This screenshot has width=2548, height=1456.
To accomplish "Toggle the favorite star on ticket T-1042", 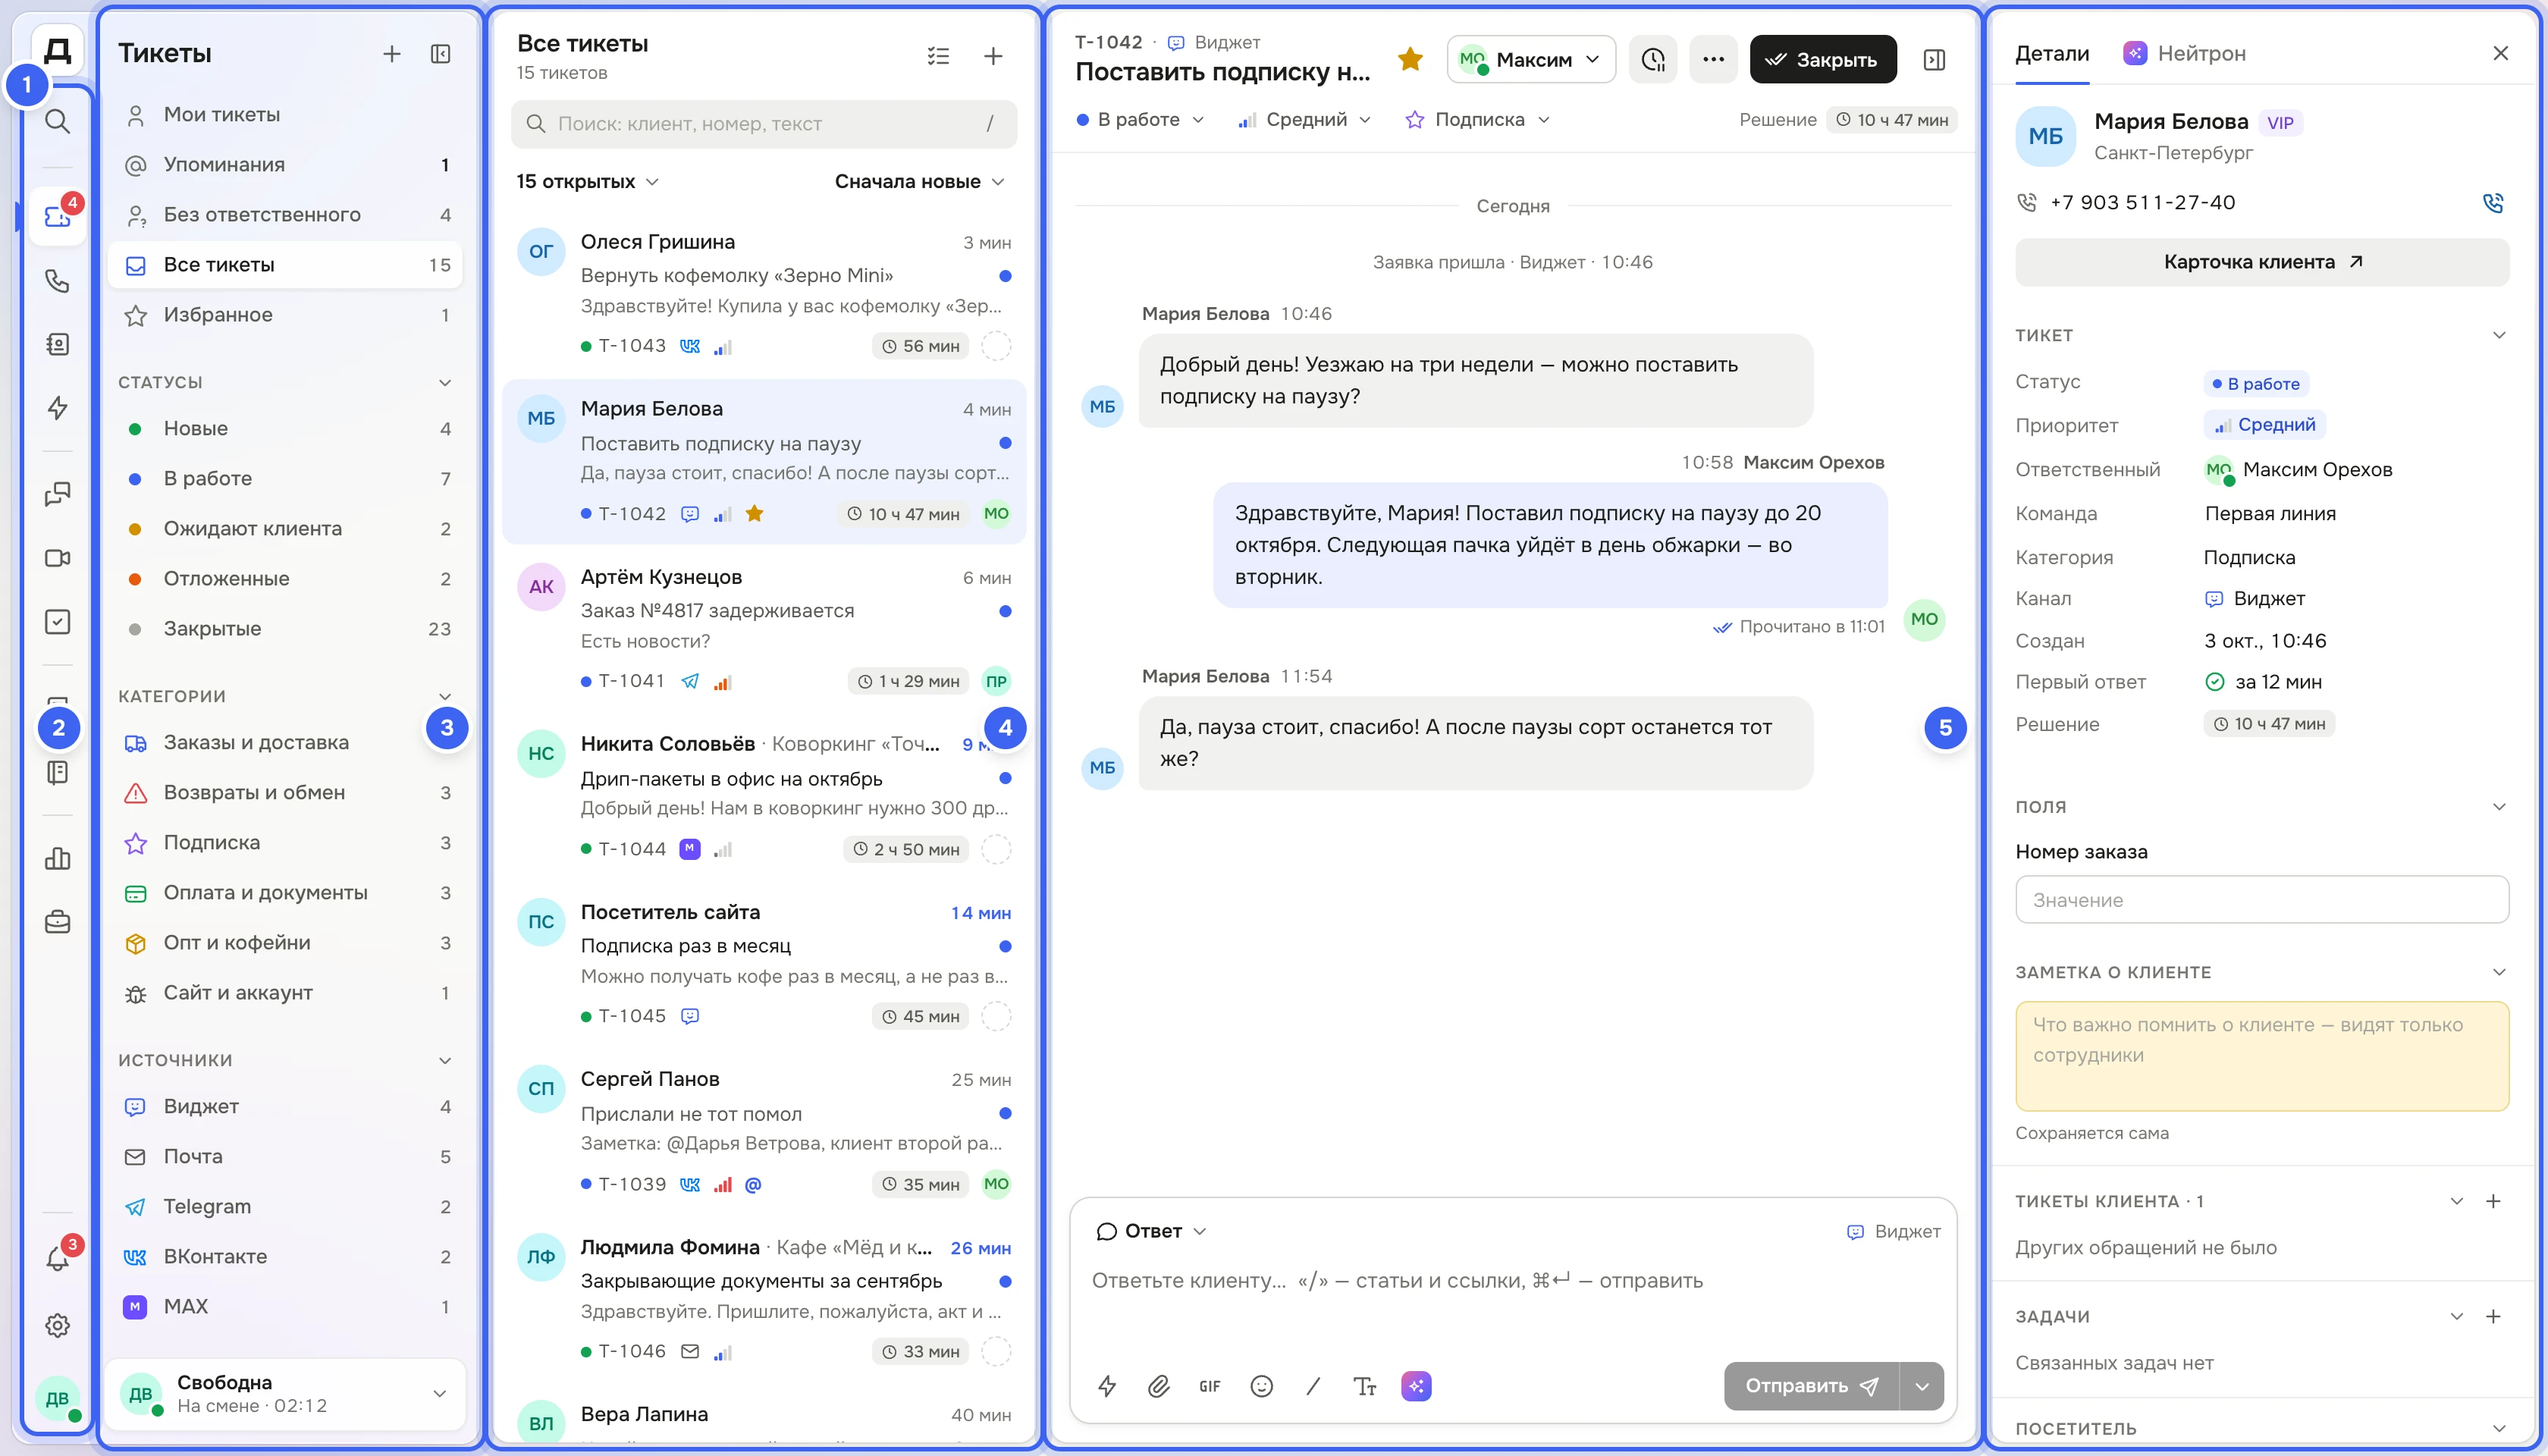I will (1410, 60).
